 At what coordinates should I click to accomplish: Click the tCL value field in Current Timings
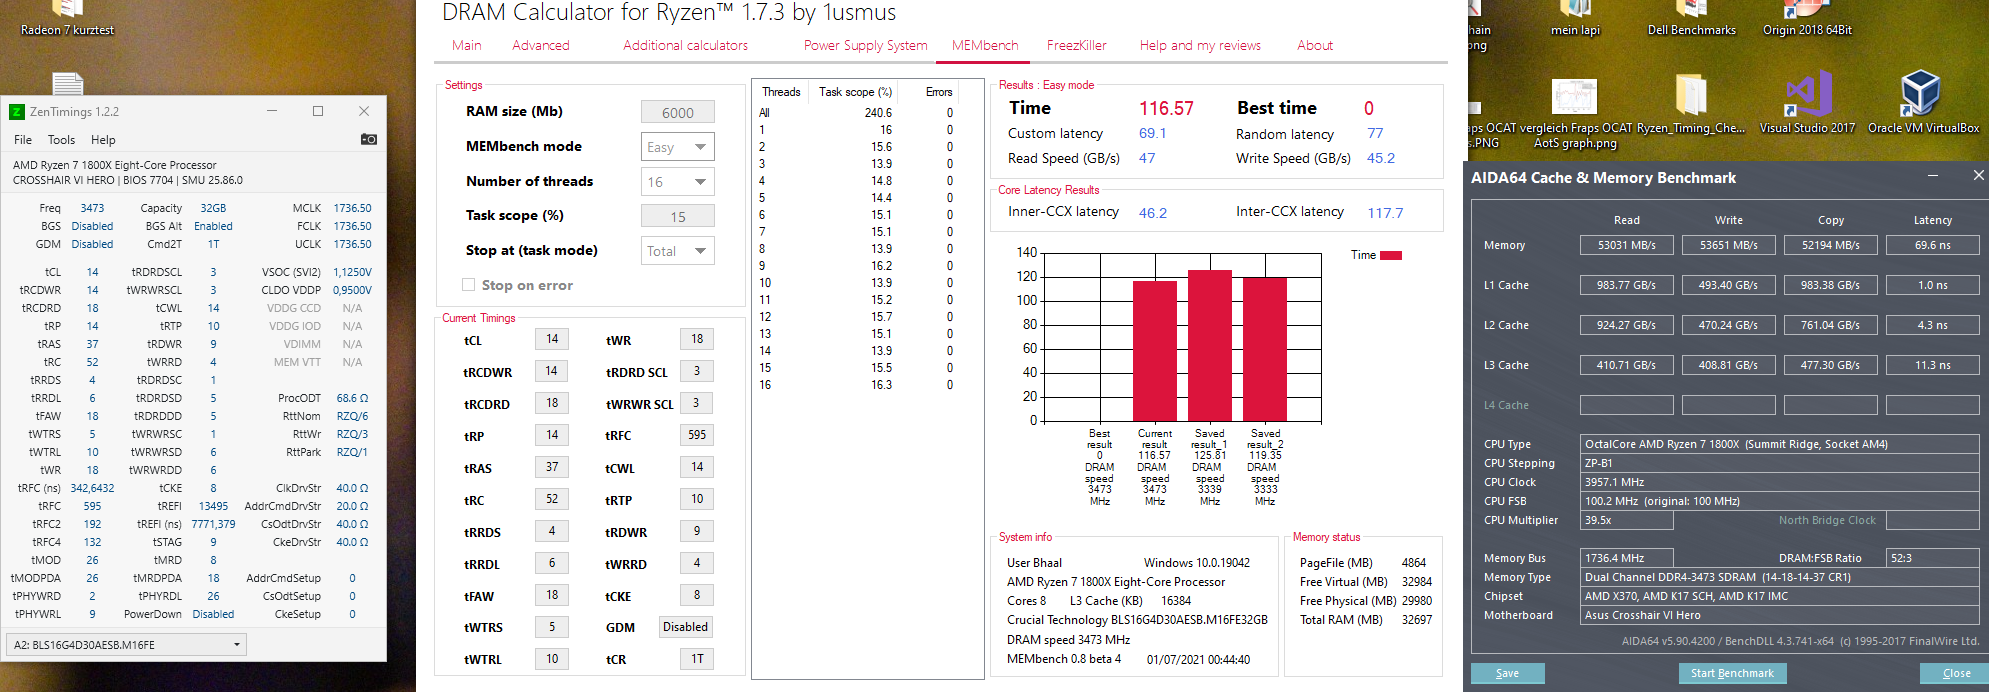click(552, 339)
